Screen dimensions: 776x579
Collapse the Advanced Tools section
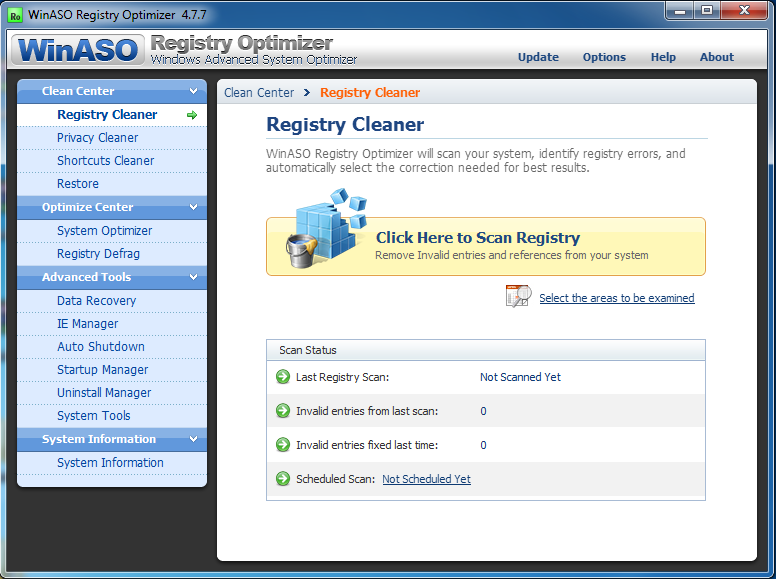(194, 277)
